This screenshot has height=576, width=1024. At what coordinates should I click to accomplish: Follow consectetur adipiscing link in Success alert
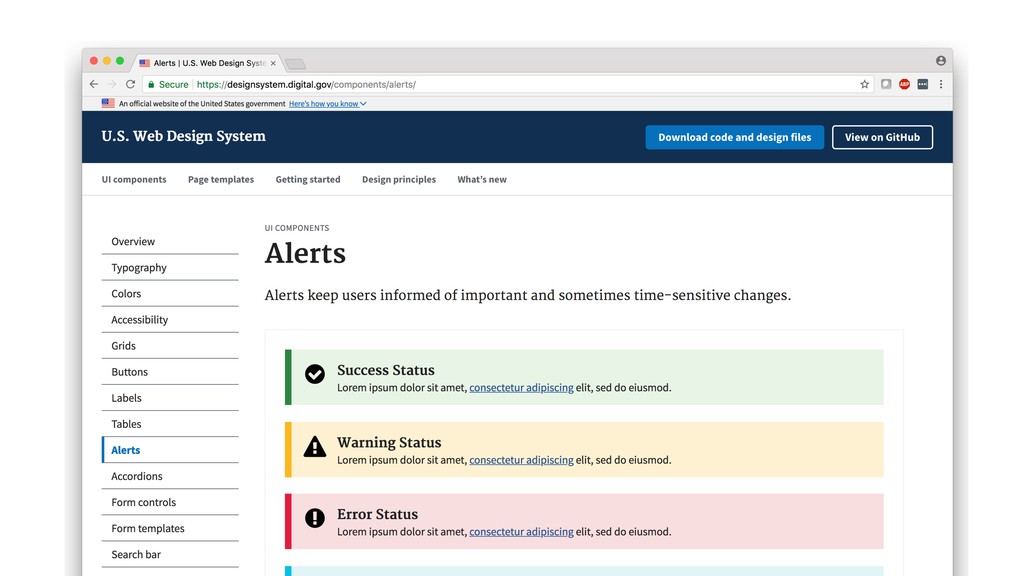coord(521,388)
